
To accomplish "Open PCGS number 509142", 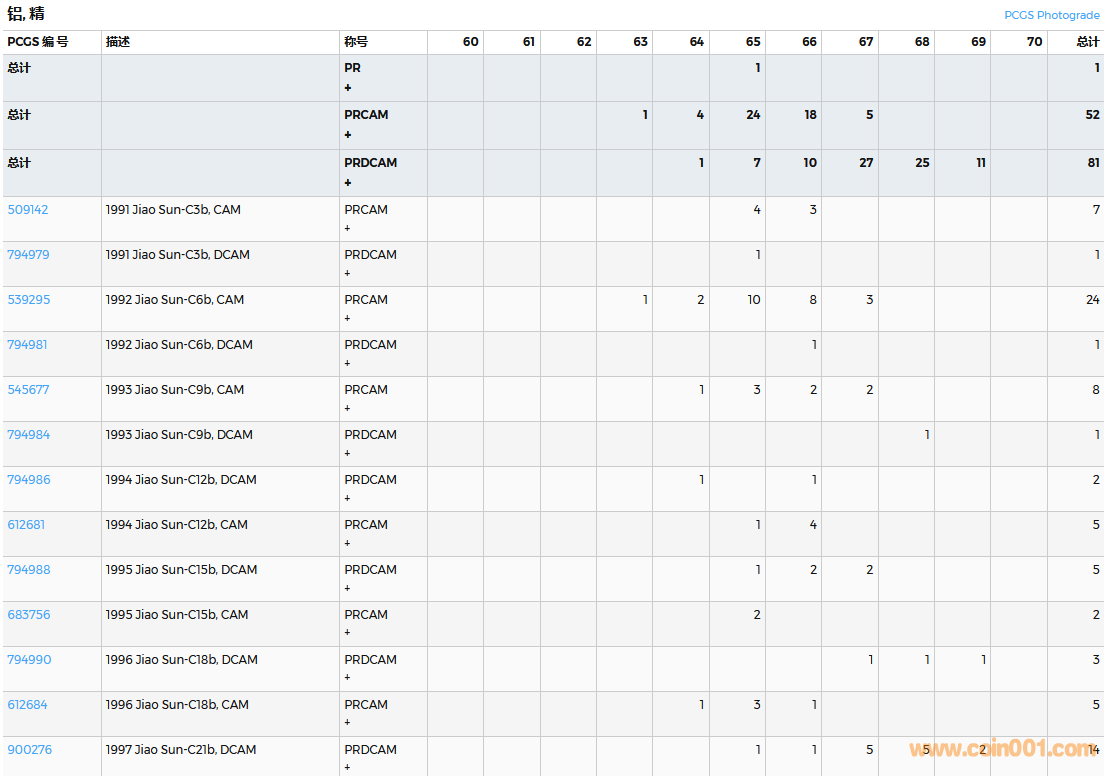I will [x=28, y=210].
